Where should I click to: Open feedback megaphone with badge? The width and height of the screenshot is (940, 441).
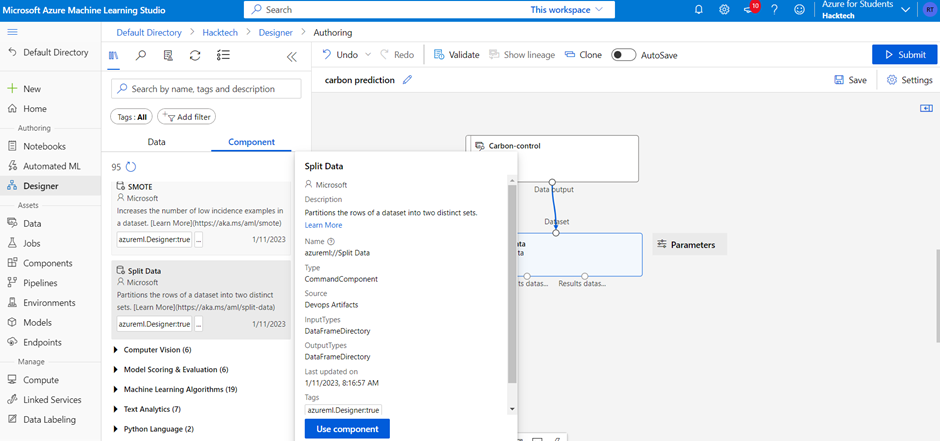(x=750, y=9)
